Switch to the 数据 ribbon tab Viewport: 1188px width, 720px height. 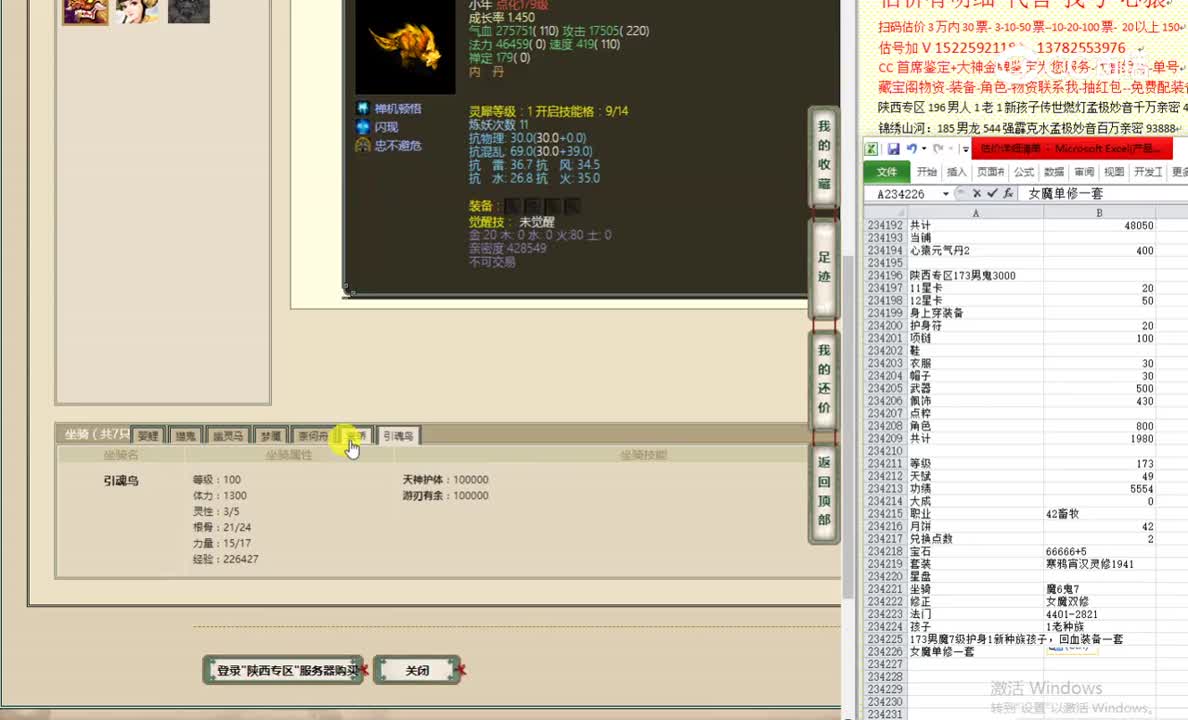(x=1054, y=172)
